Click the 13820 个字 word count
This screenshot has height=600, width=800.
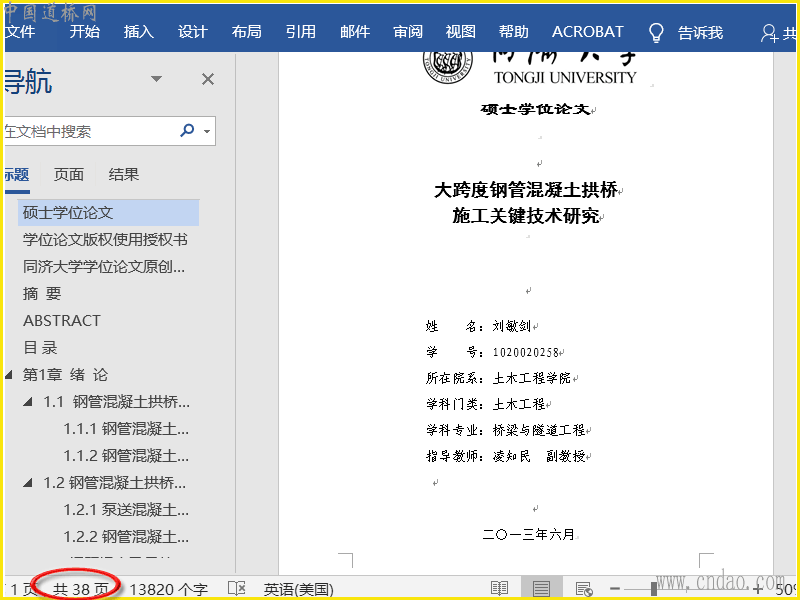pyautogui.click(x=169, y=590)
